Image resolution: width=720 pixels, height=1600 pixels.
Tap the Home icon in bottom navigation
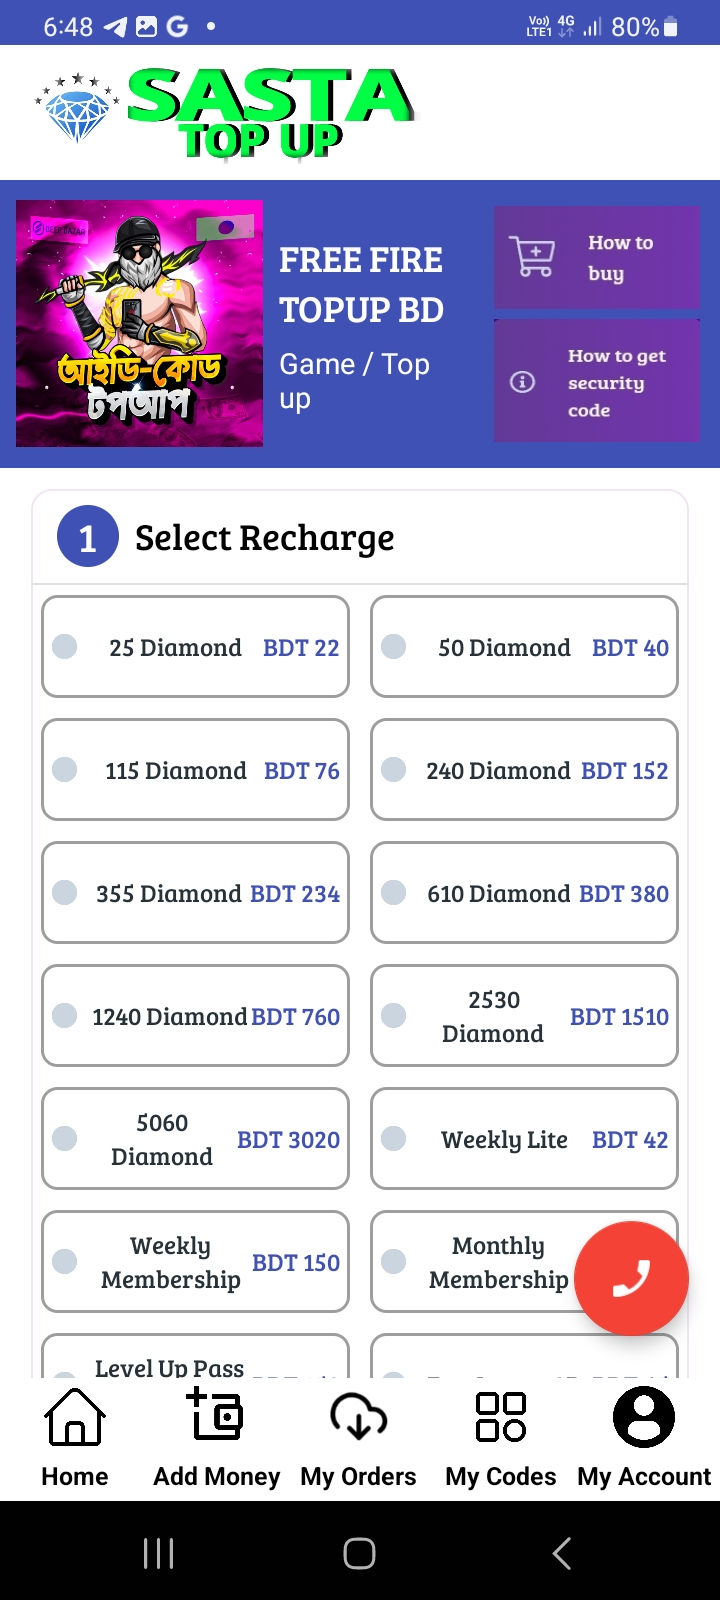click(x=75, y=1417)
